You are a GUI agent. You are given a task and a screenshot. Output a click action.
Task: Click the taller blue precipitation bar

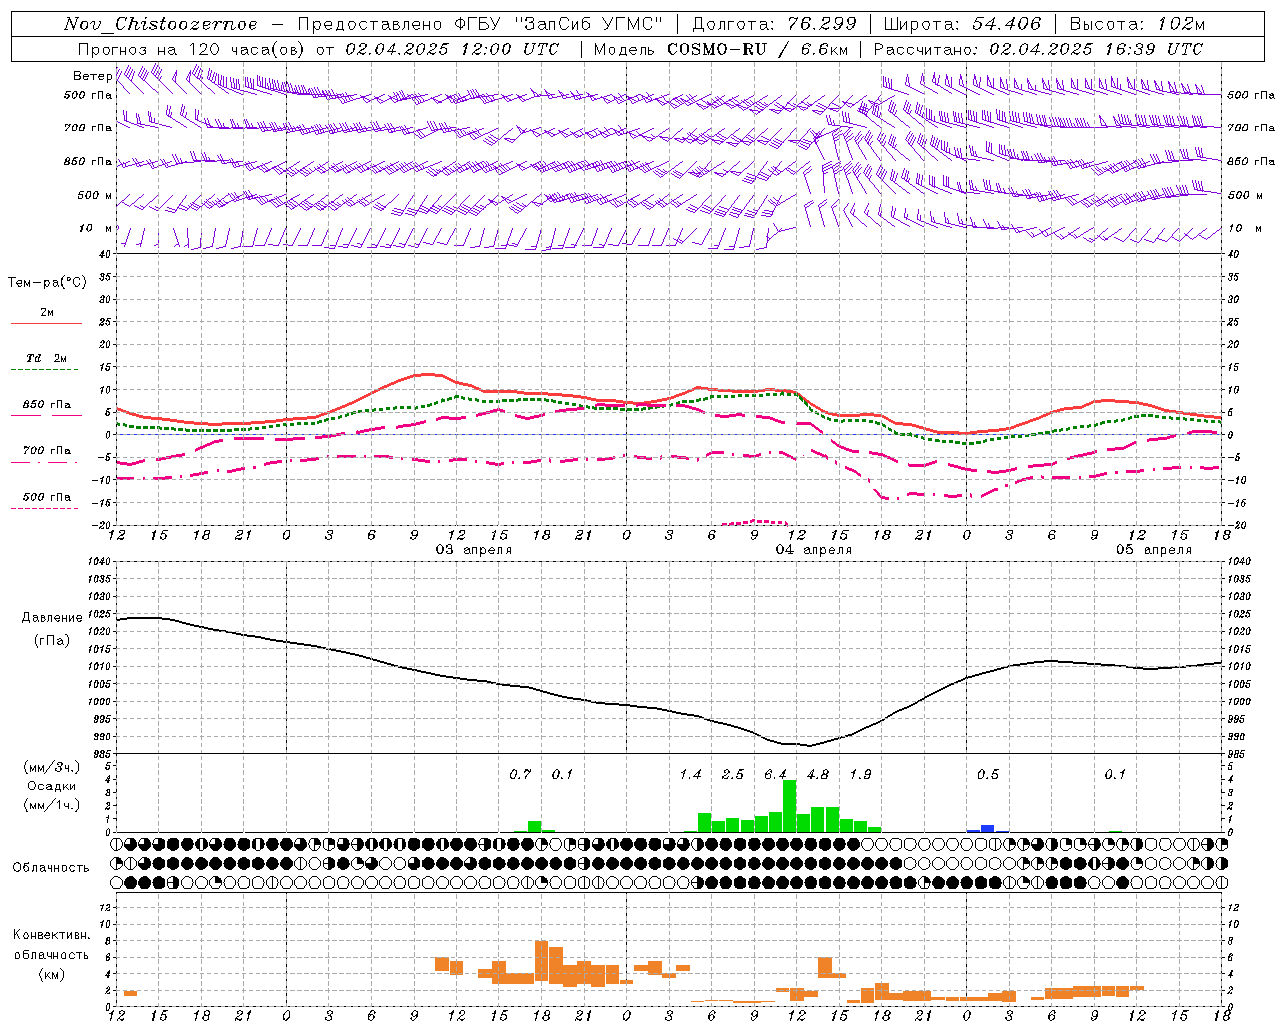point(988,828)
